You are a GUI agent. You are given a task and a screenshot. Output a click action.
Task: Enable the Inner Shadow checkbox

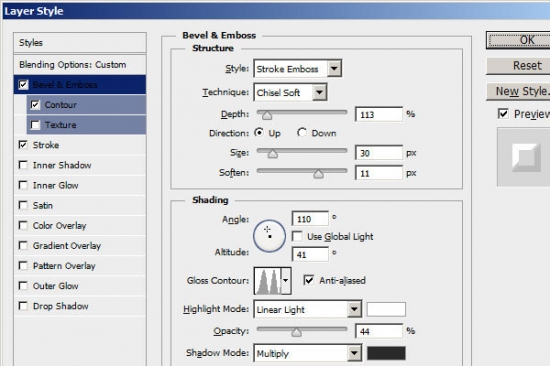[23, 165]
